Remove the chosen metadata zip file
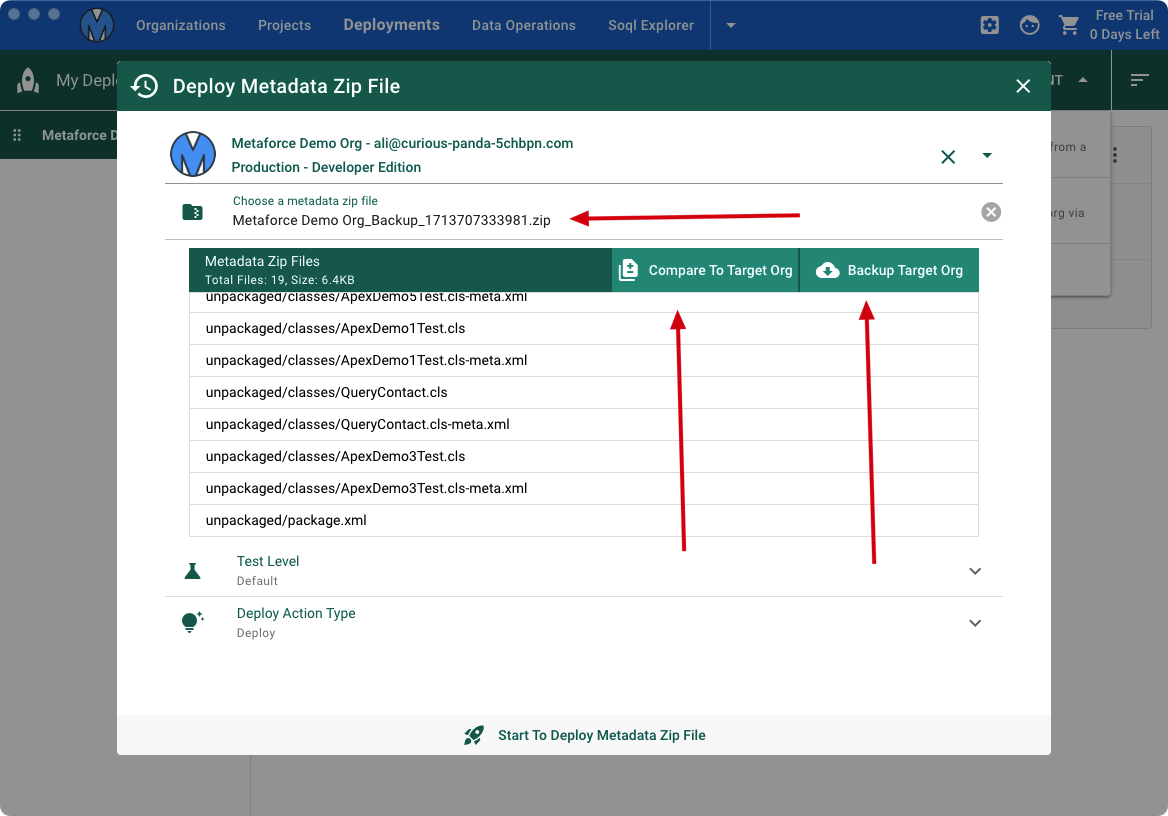The height and width of the screenshot is (816, 1168). click(x=991, y=212)
